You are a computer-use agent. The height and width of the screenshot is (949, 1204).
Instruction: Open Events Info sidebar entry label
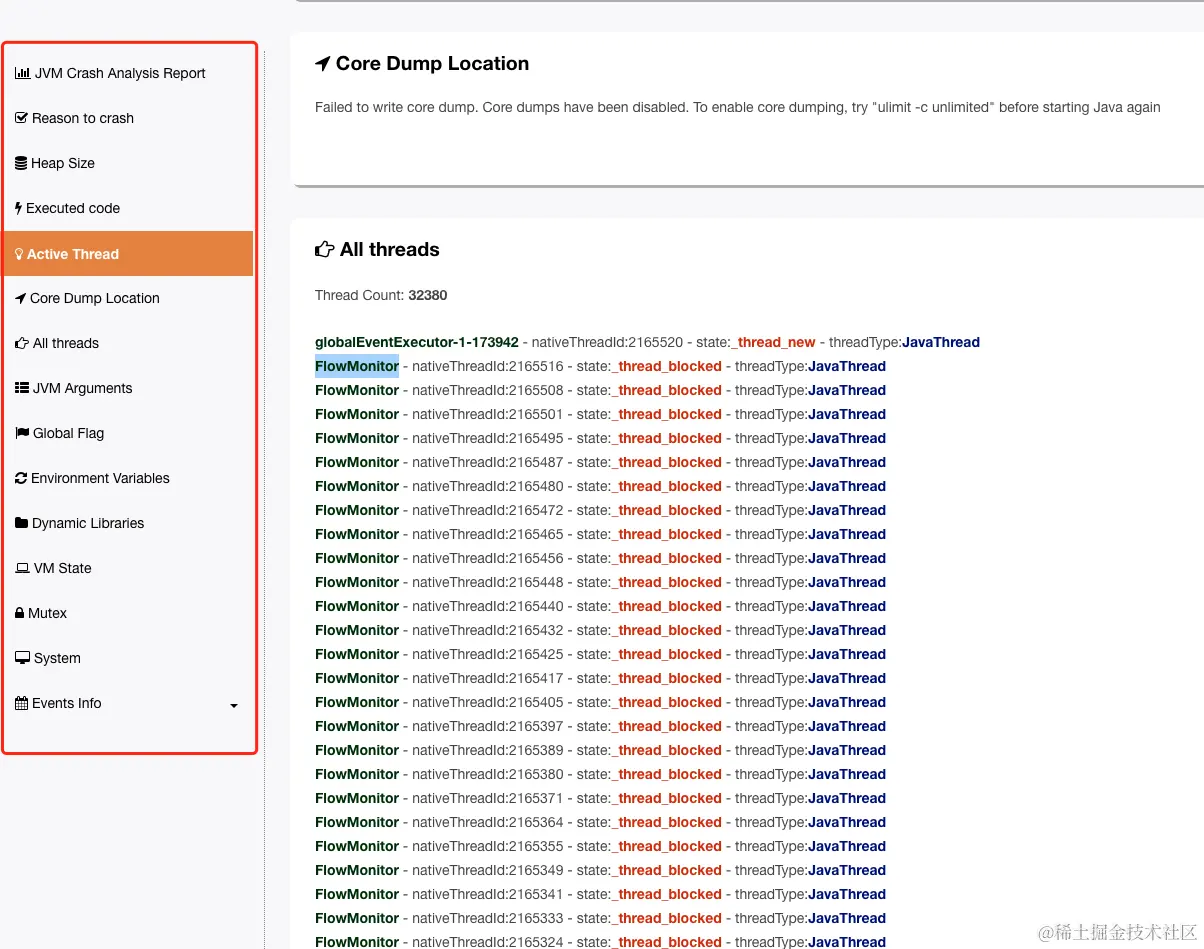point(66,703)
